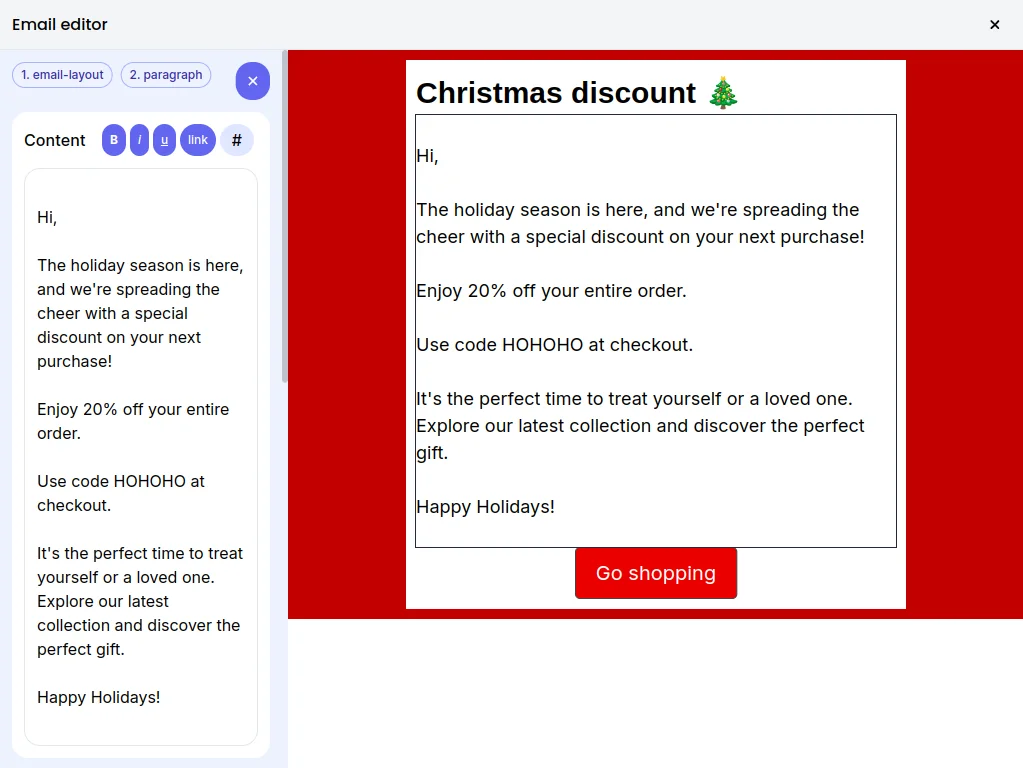The image size is (1023, 768).
Task: Switch to the paragraph breadcrumb item
Action: point(166,75)
